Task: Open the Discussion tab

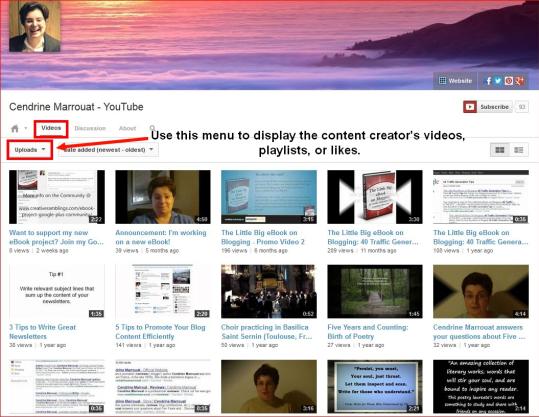Action: [90, 128]
